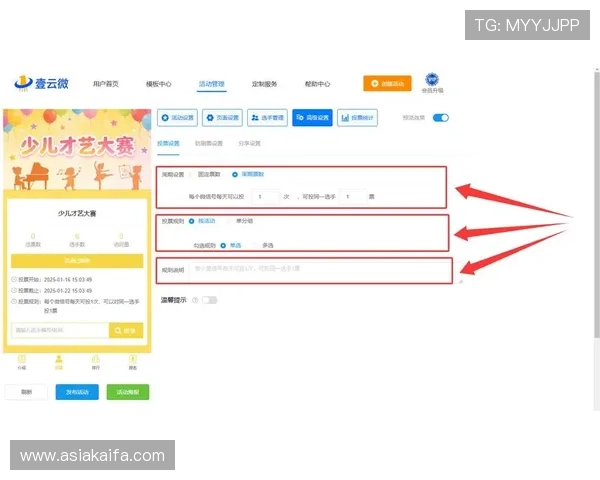Click the 总票数 counter in preview

(x=33, y=240)
